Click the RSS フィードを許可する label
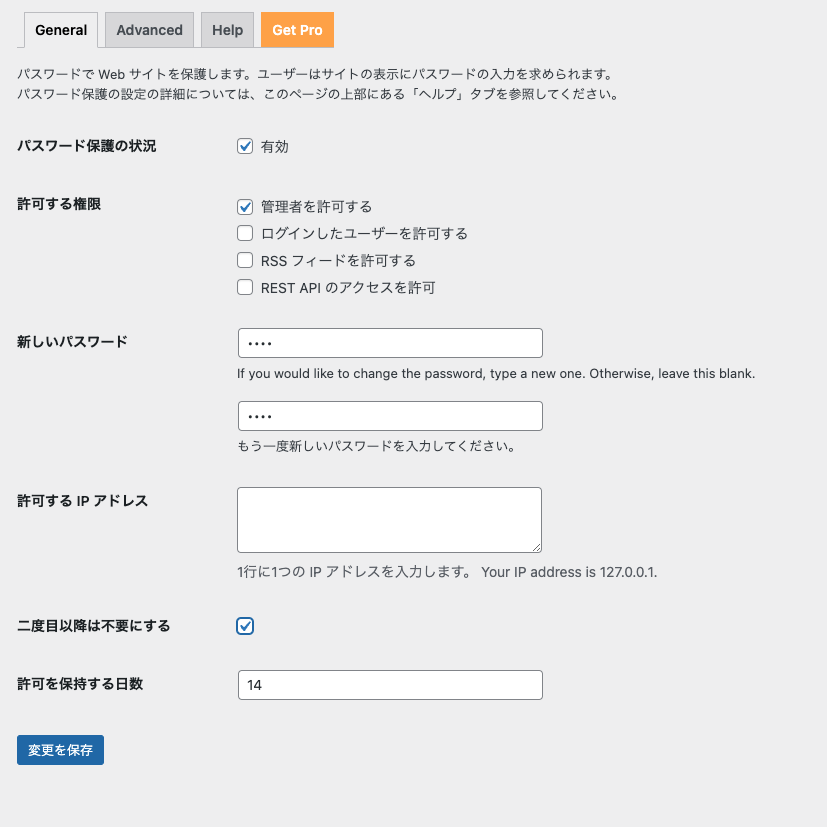 338,261
